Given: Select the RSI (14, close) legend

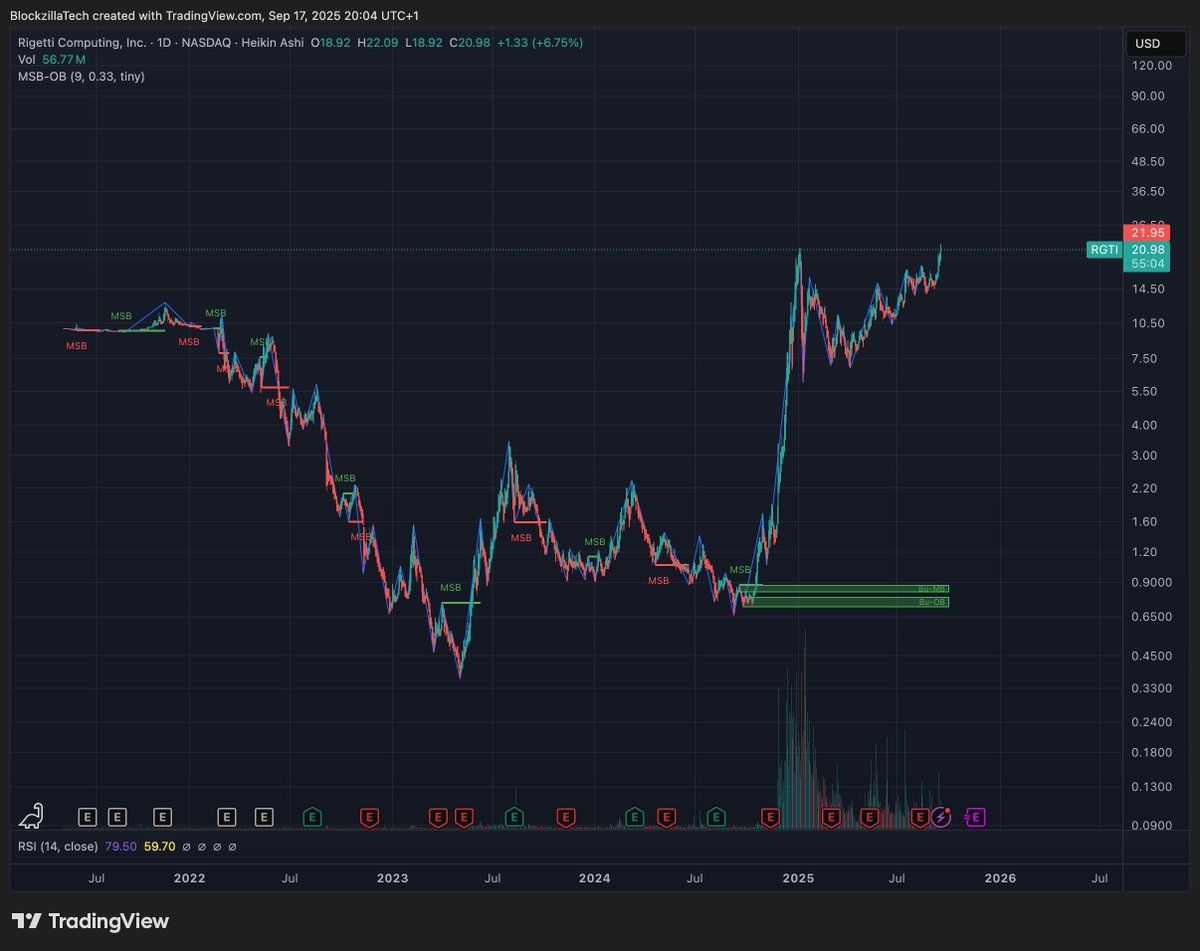Looking at the screenshot, I should (x=58, y=846).
